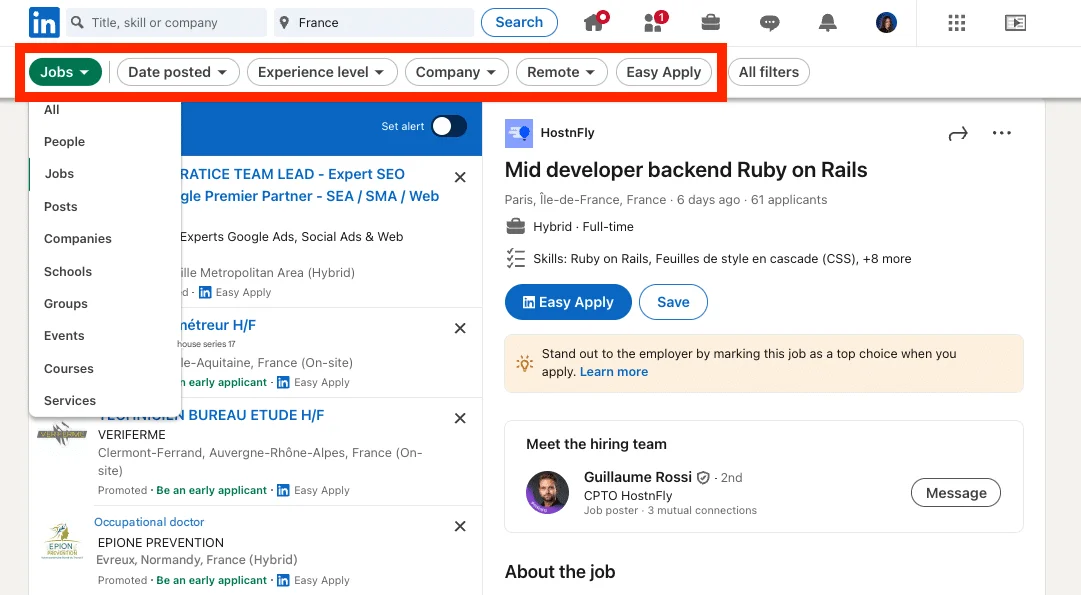
Task: Open the apps grid icon
Action: pos(956,23)
